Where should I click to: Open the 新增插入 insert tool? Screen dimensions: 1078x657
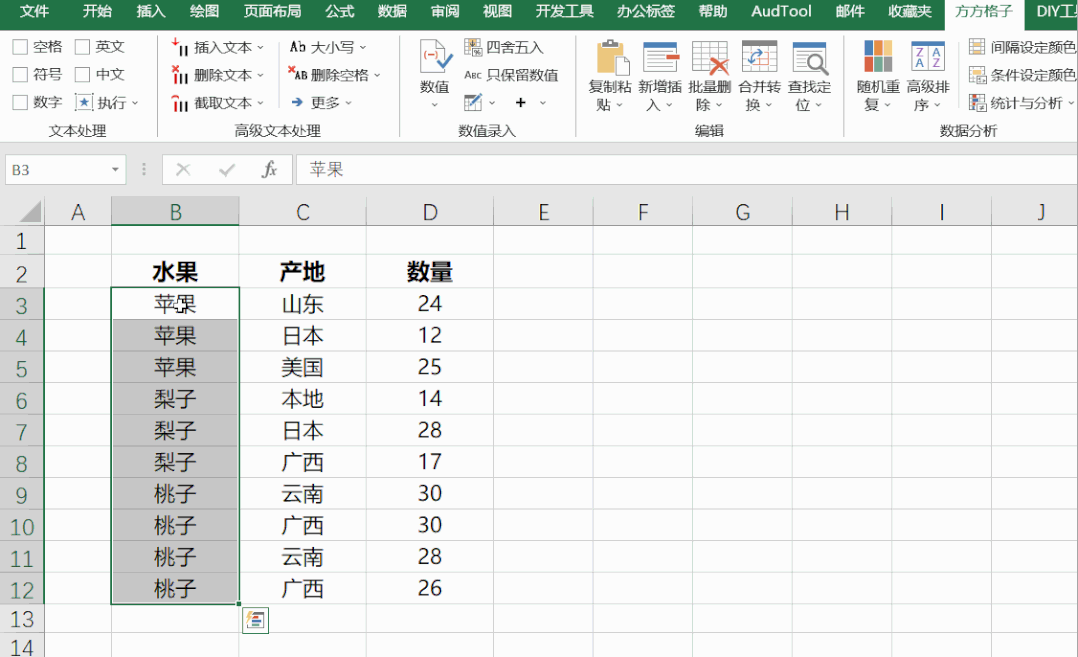click(660, 76)
